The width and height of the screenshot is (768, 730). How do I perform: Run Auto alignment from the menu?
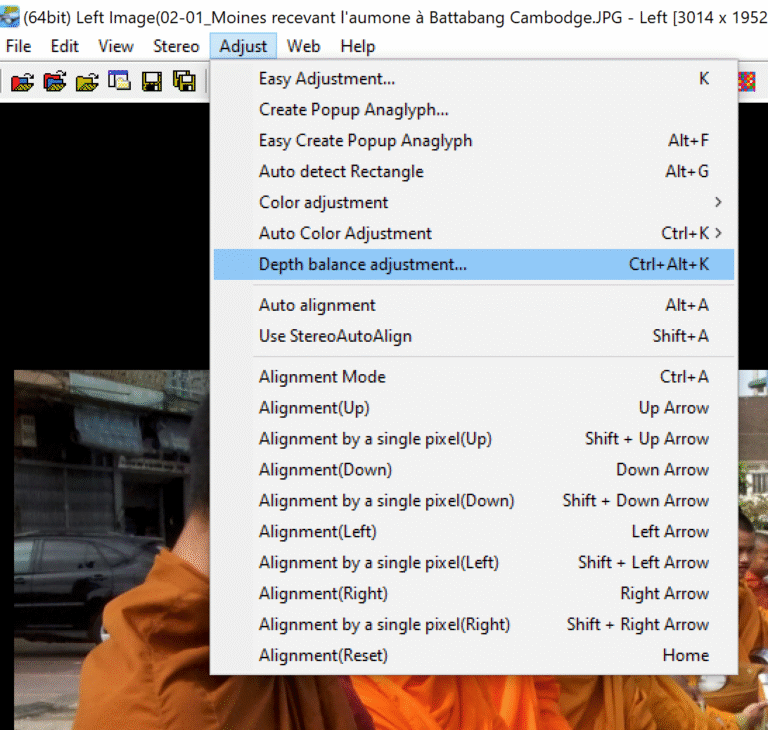[x=474, y=305]
